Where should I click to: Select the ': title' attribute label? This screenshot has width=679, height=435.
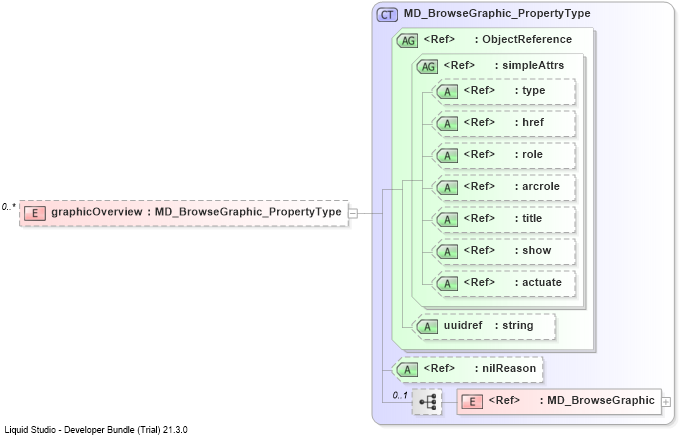528,219
